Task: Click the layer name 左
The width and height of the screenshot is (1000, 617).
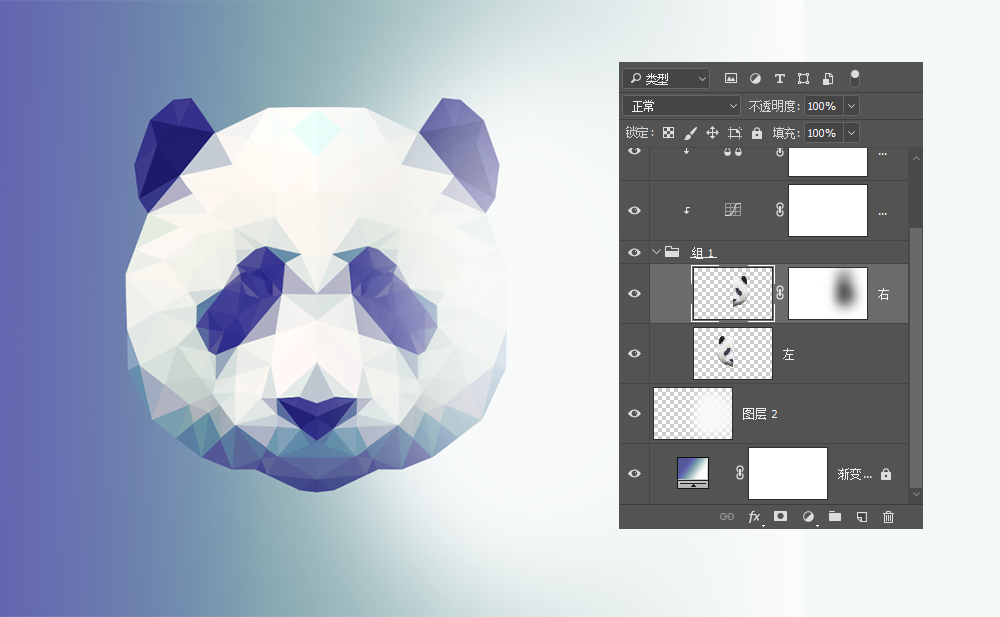Action: point(788,354)
